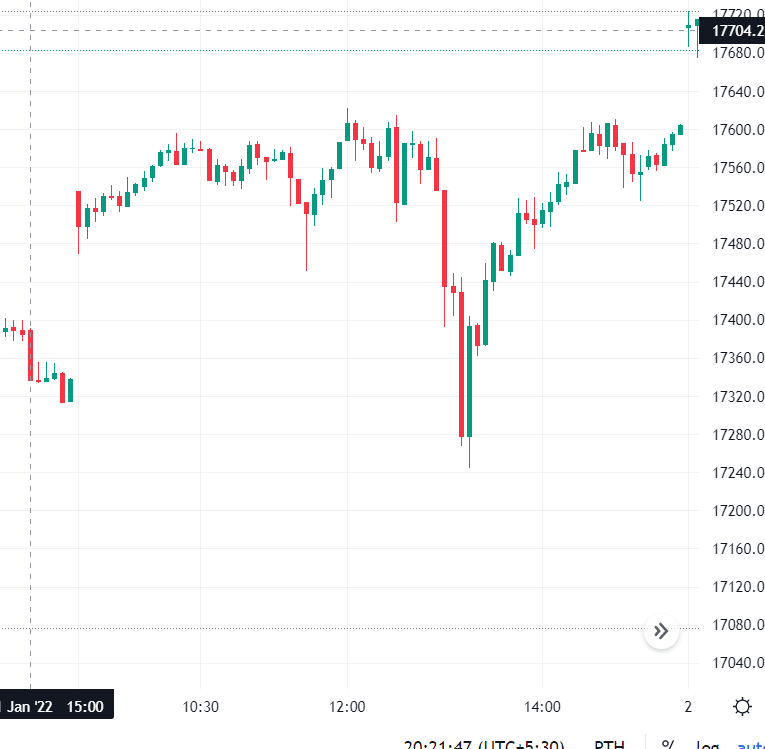765x749 pixels.
Task: Click the Jan '22 15:00 crosshair date label
Action: pos(56,706)
